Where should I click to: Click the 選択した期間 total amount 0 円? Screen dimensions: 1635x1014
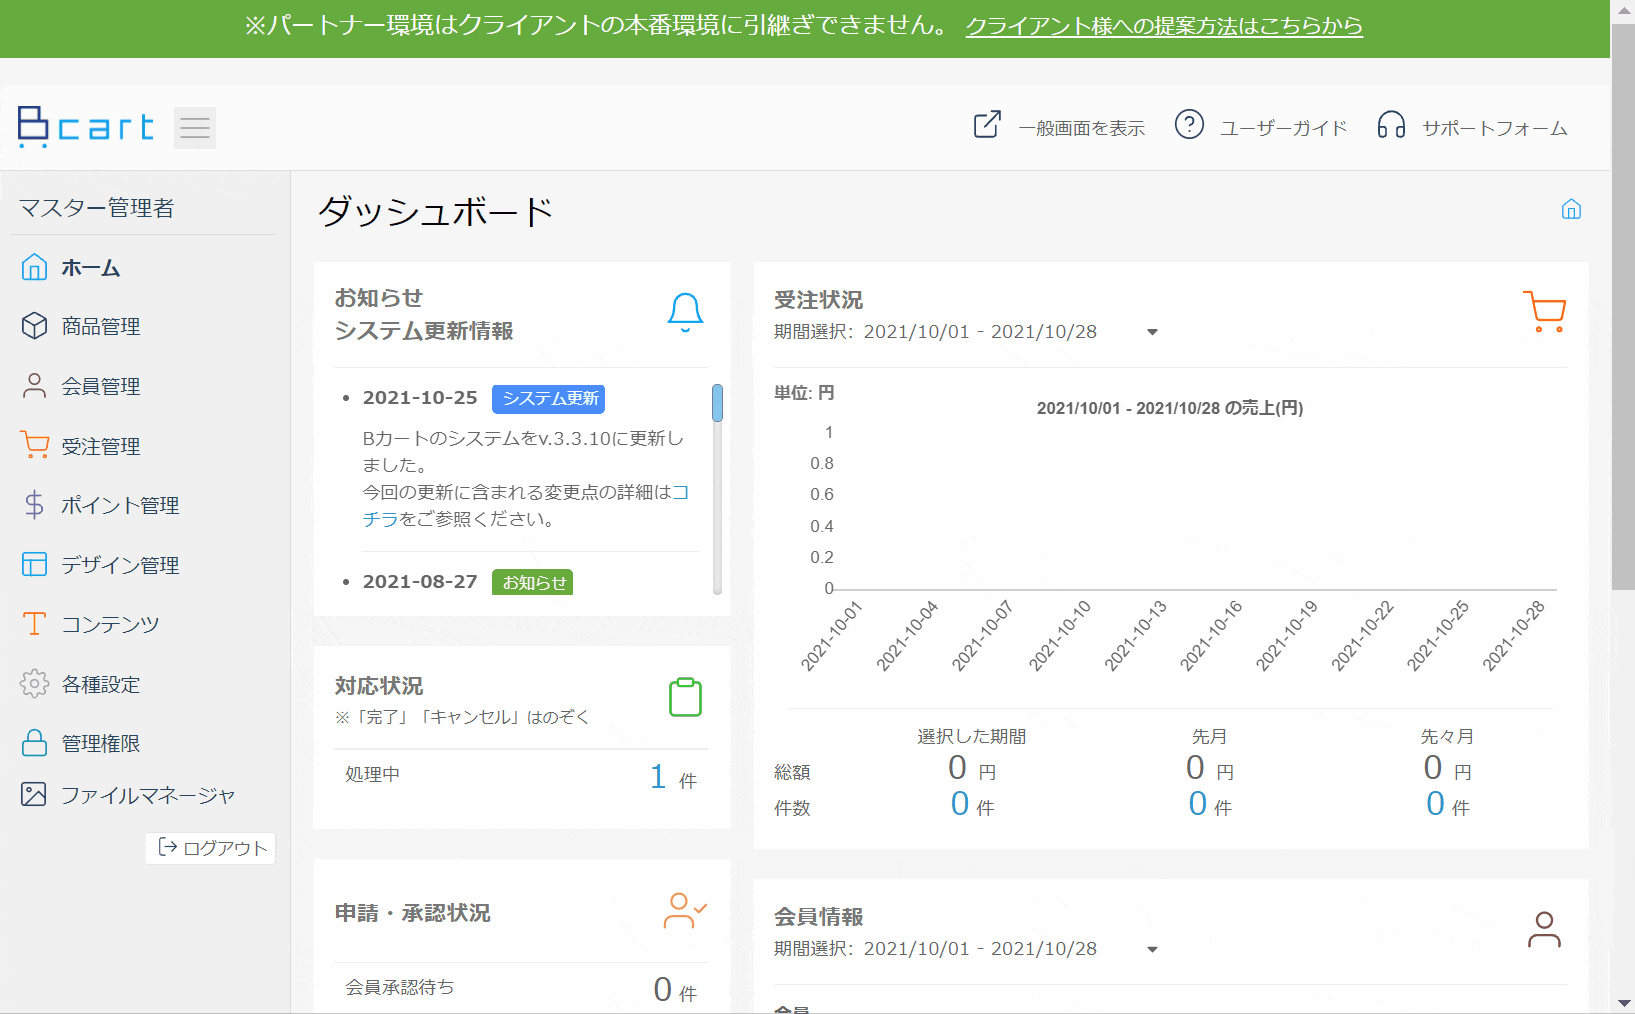(972, 768)
